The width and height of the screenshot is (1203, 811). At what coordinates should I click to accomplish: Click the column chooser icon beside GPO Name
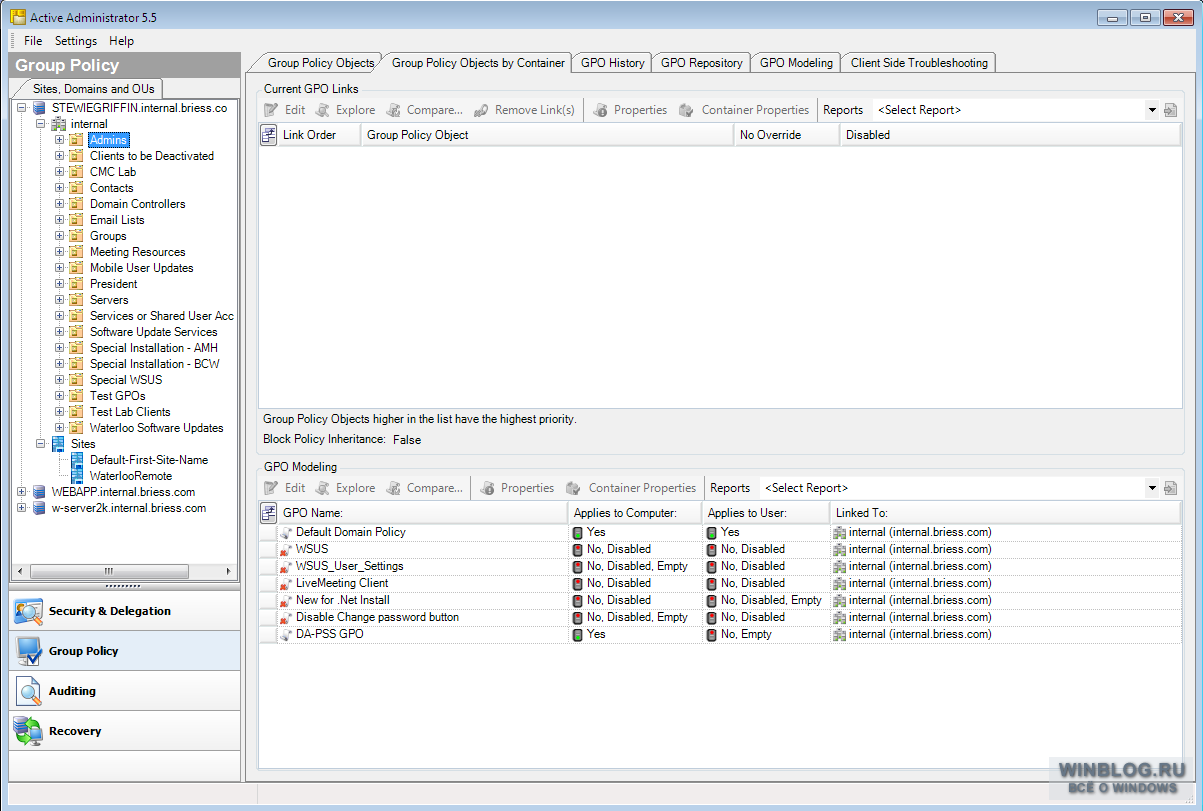(268, 513)
